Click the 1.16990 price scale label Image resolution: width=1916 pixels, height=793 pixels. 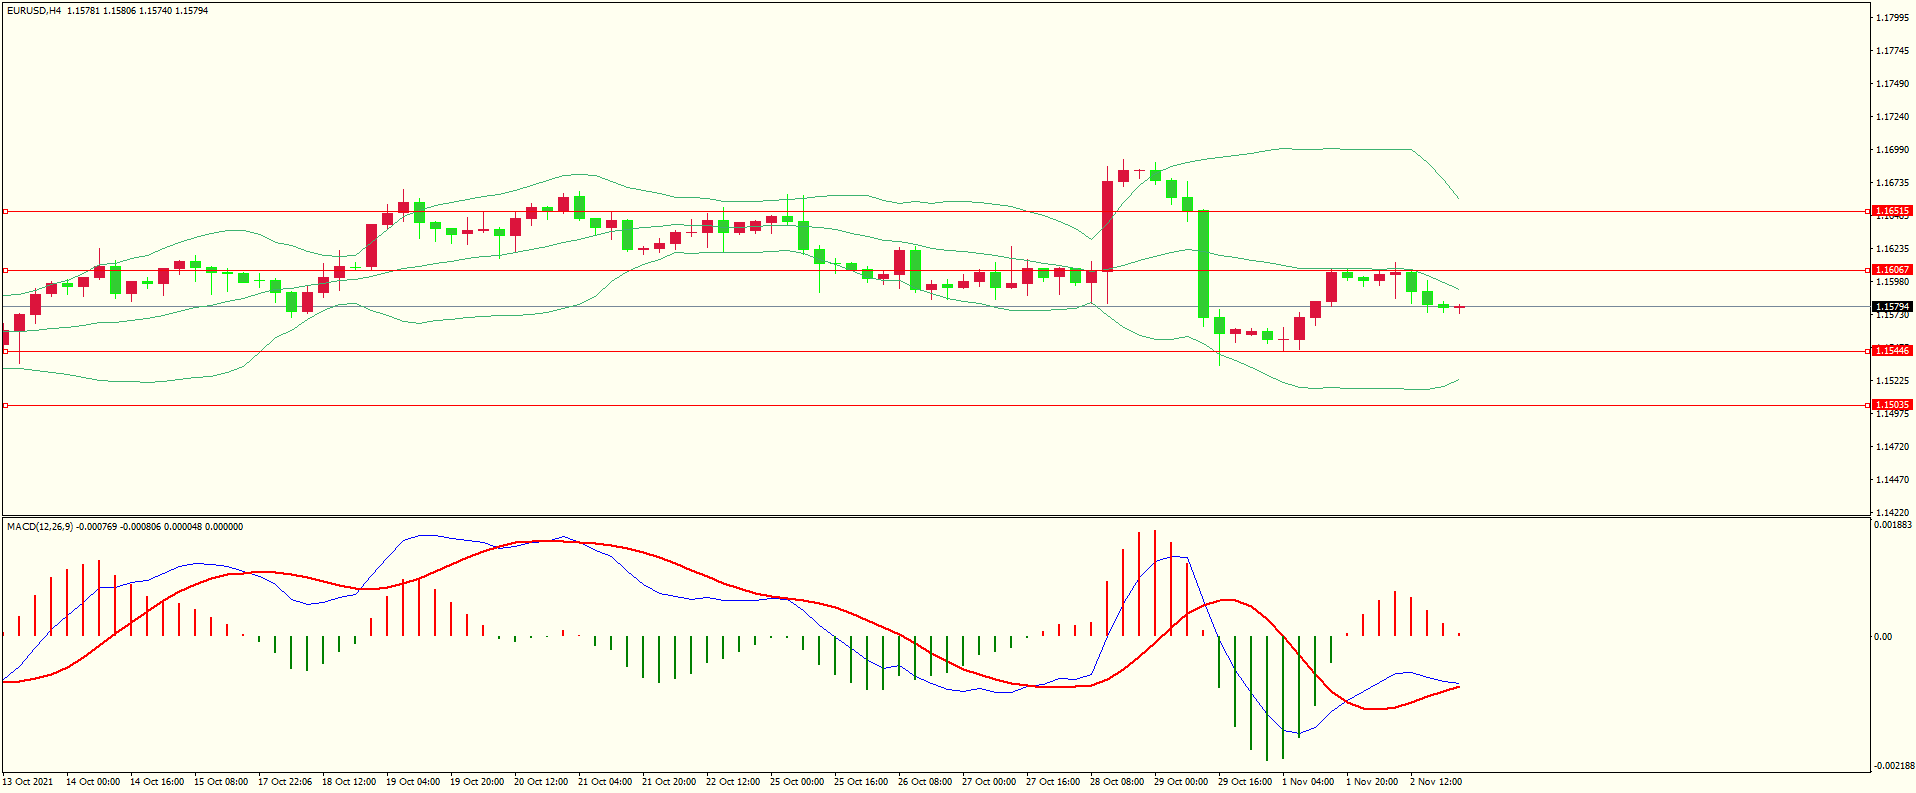pyautogui.click(x=1892, y=150)
